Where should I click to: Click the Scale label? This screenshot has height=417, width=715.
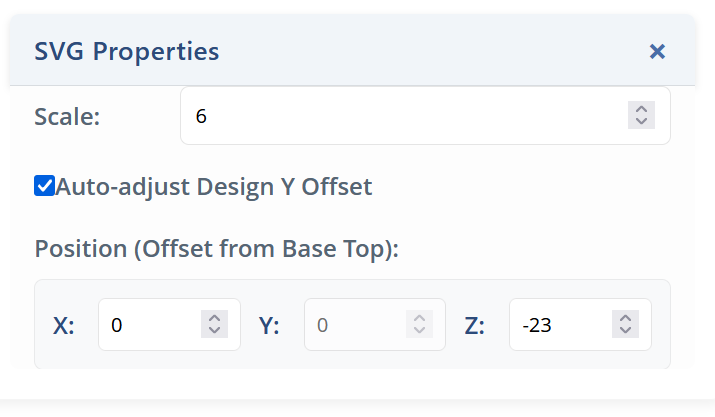pyautogui.click(x=67, y=116)
